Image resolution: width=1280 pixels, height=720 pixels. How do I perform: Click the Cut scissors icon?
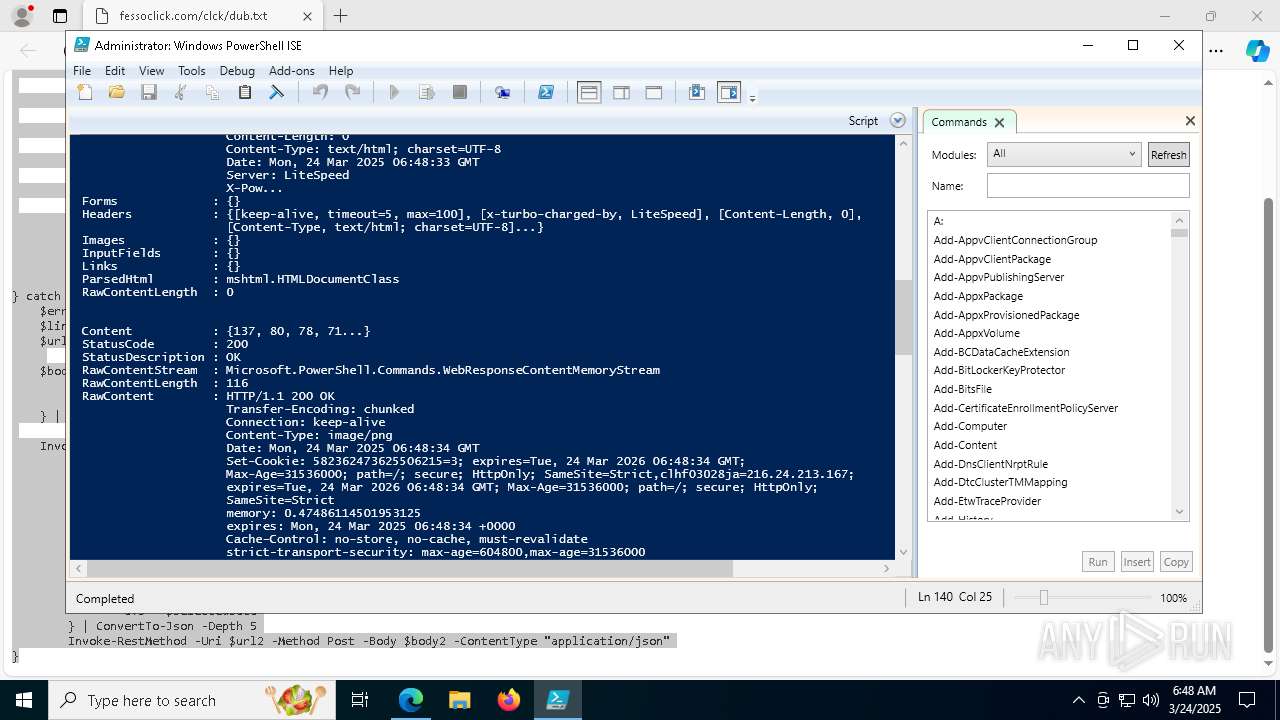pos(181,92)
